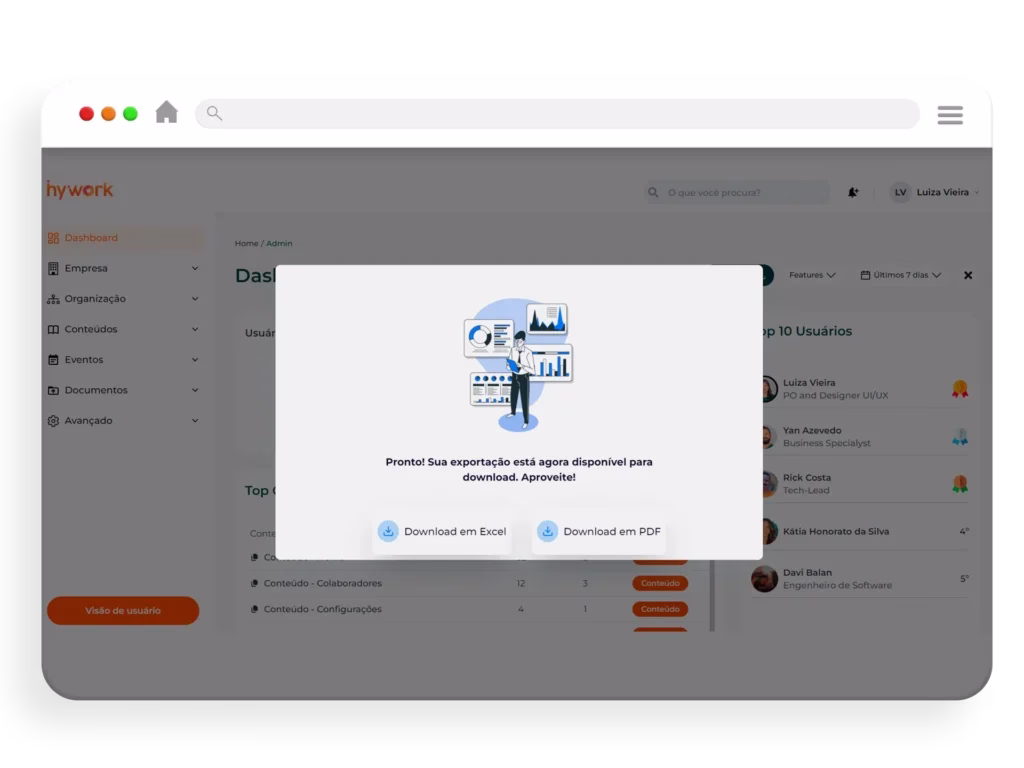Click the X close icon beside date filter
This screenshot has width=1024, height=768.
pyautogui.click(x=967, y=275)
